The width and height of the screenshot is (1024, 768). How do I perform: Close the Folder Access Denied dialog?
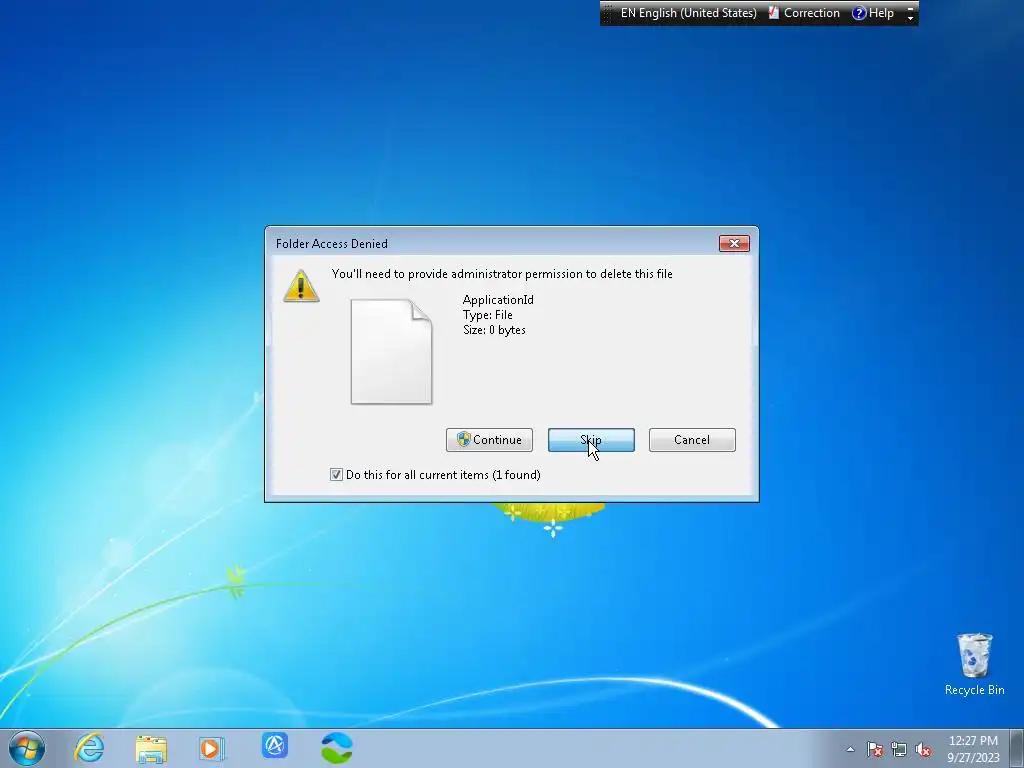(734, 243)
